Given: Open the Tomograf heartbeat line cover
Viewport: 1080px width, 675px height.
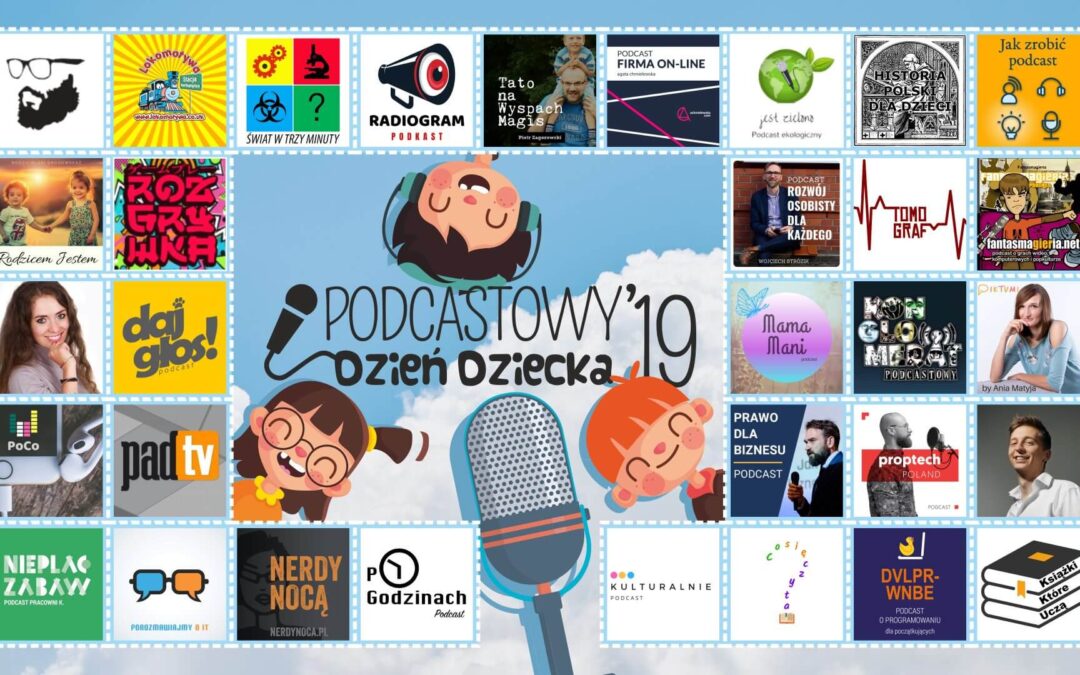Looking at the screenshot, I should tap(910, 214).
